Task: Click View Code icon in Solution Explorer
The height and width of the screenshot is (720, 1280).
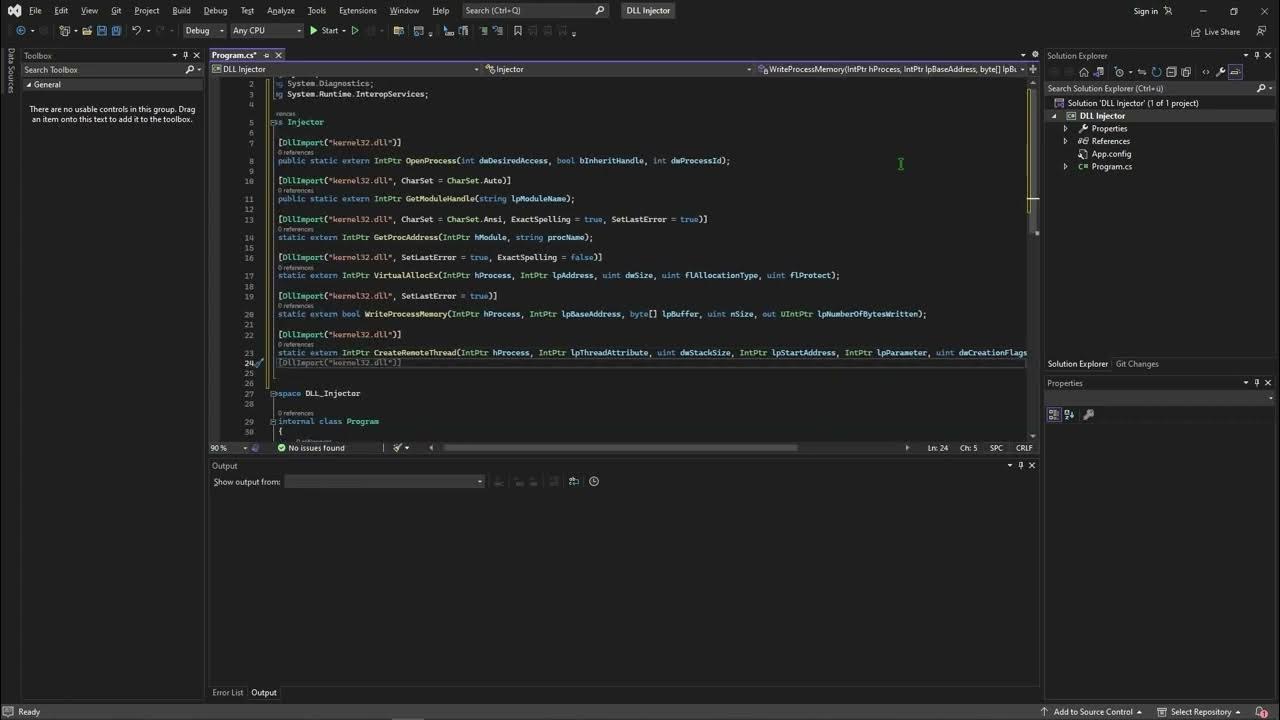Action: pos(1205,72)
